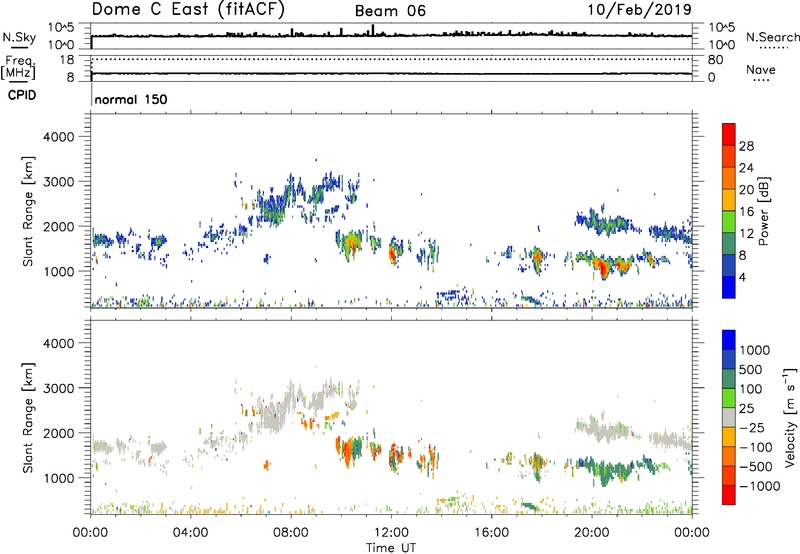Screen dimensions: 800x554
Task: Click the 'Time UT' axis title
Action: pos(390,548)
